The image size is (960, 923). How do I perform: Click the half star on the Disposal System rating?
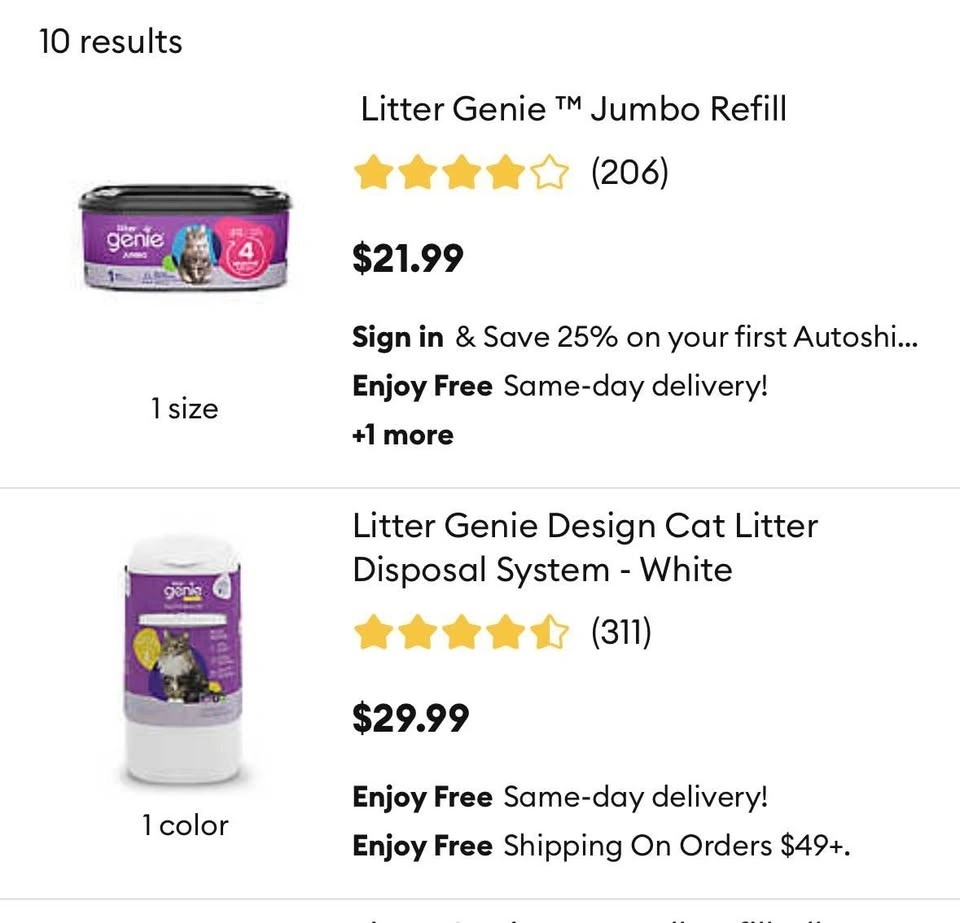coord(550,632)
